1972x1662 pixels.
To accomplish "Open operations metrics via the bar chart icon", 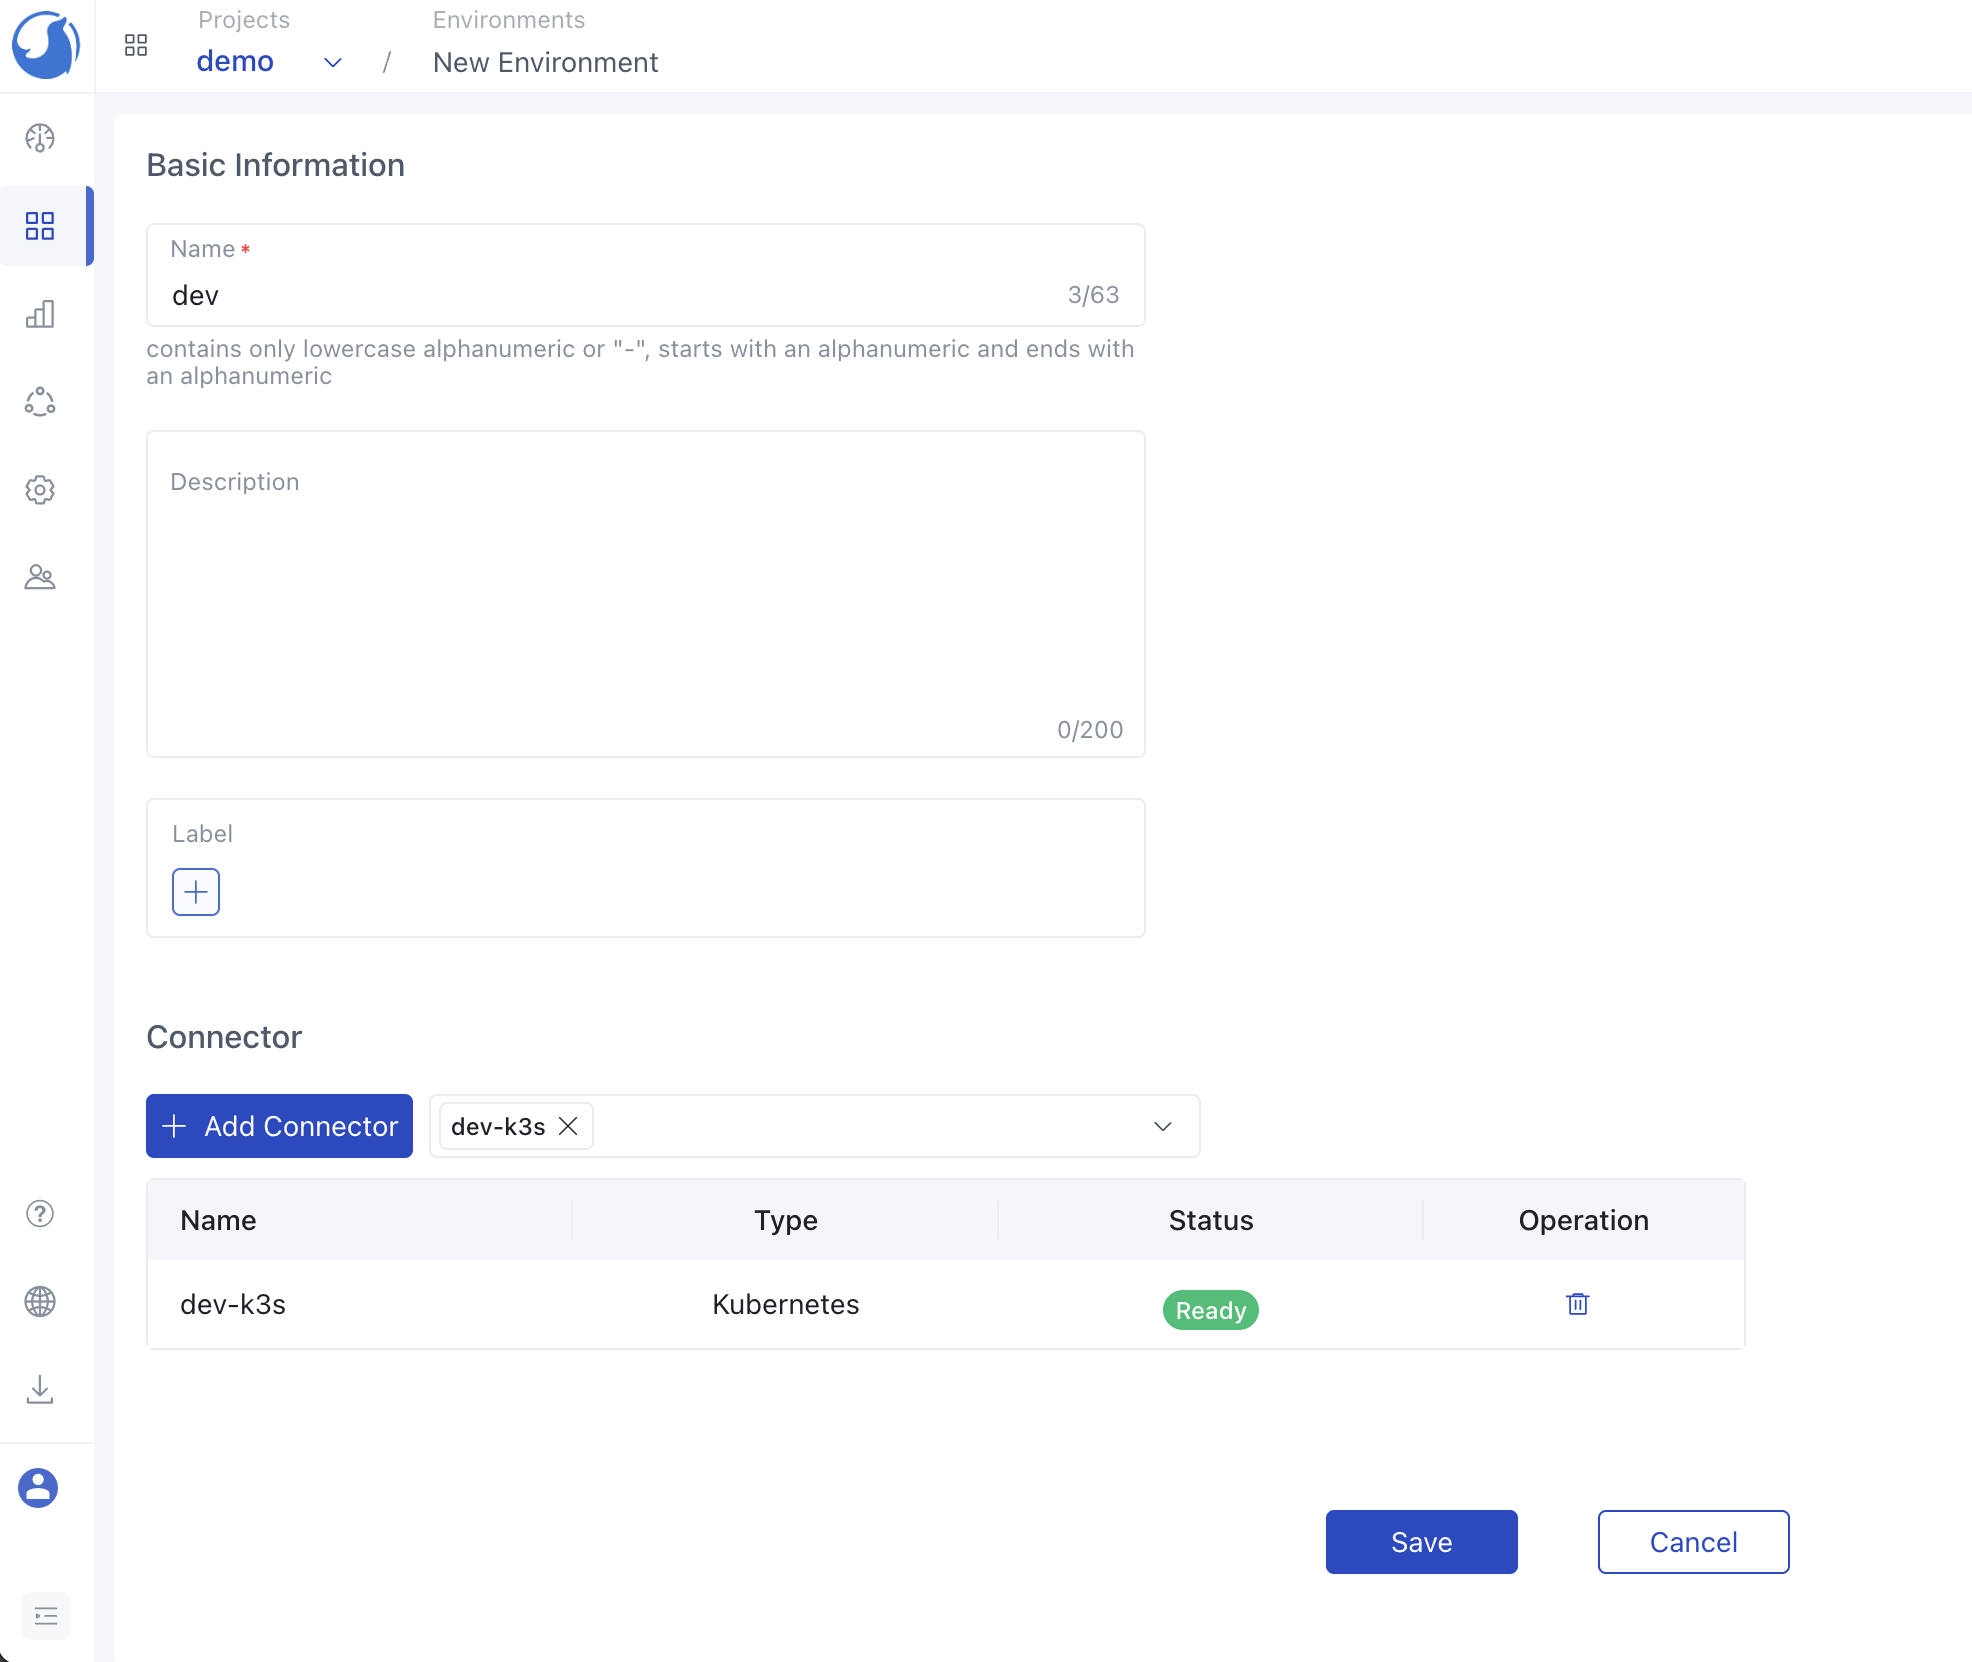I will (39, 314).
